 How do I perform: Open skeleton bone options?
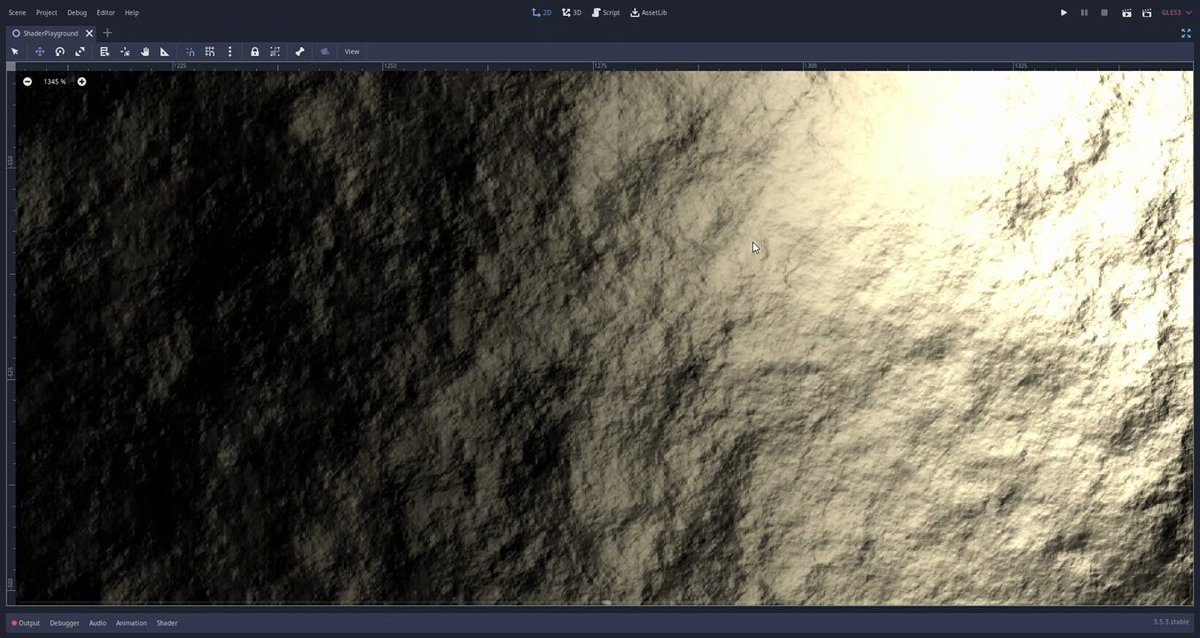coord(299,51)
